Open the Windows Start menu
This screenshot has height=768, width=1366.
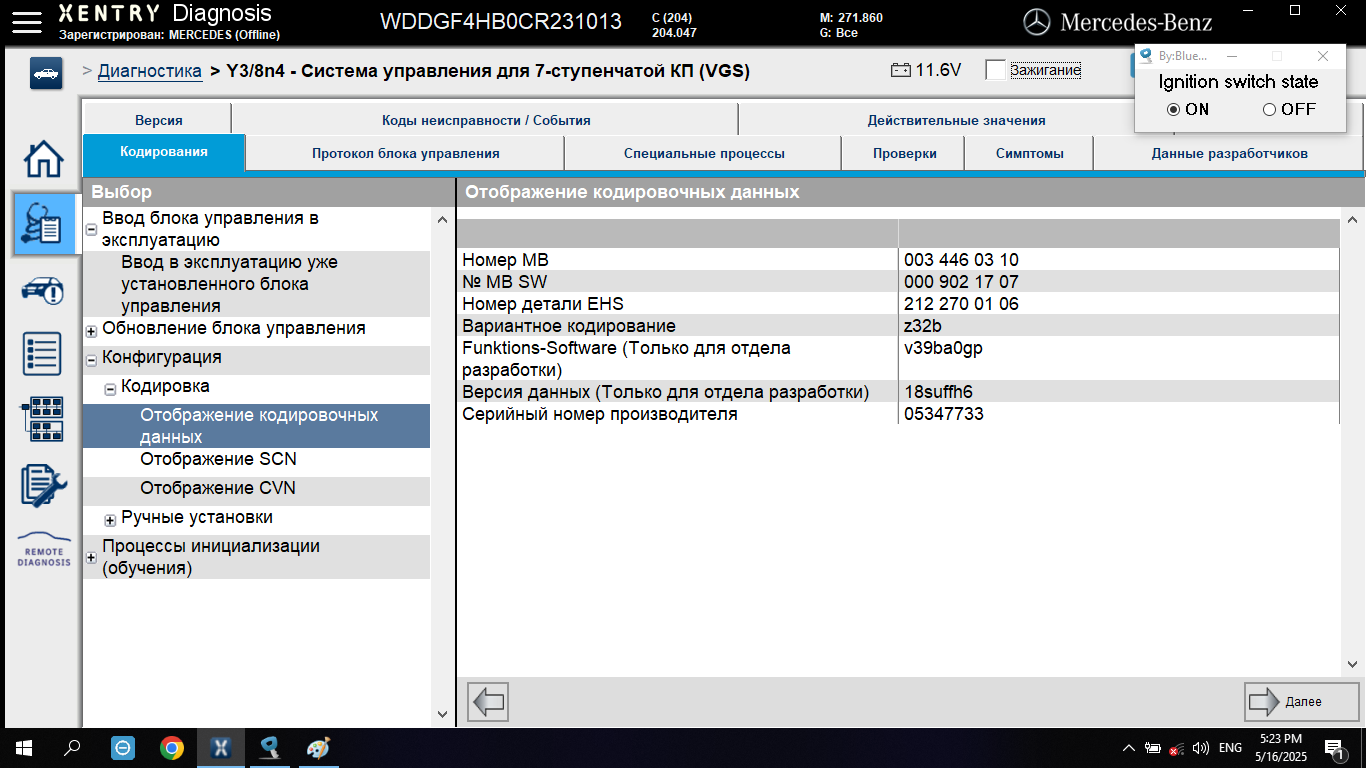click(x=23, y=747)
